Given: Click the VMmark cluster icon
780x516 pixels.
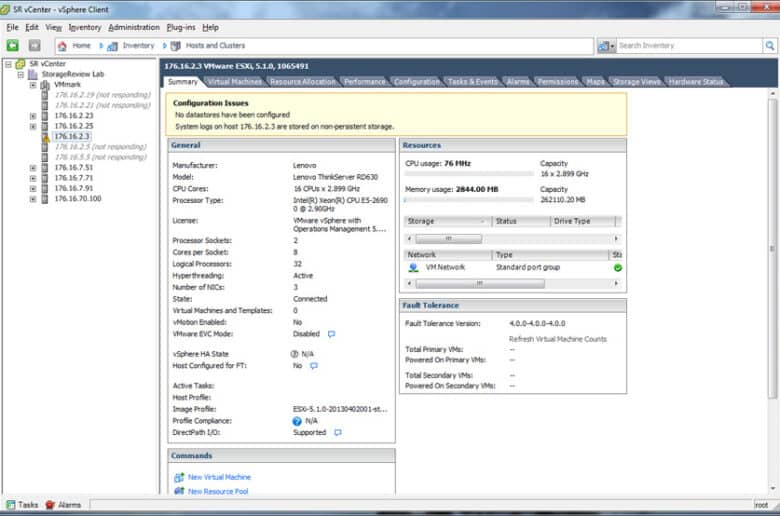Looking at the screenshot, I should coord(45,85).
